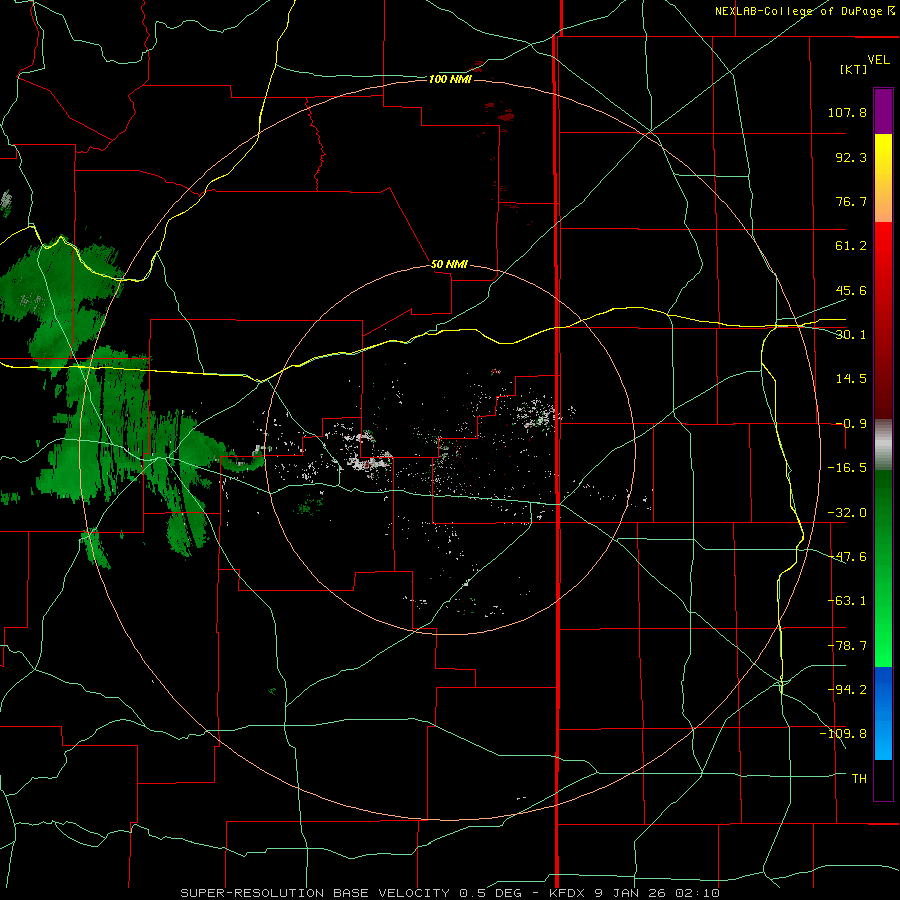Click the blue segment of the velocity color bar
The image size is (900, 900).
[883, 713]
